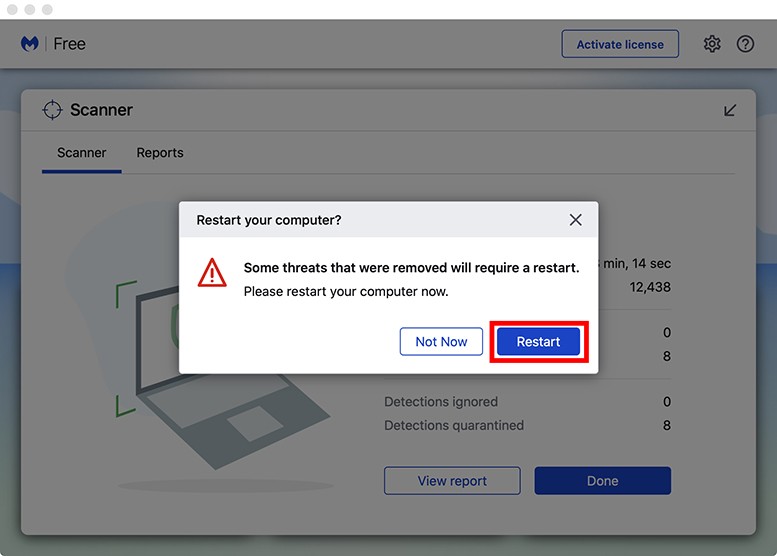Confirm with the Restart button
Screen dimensions: 777x556
538,341
